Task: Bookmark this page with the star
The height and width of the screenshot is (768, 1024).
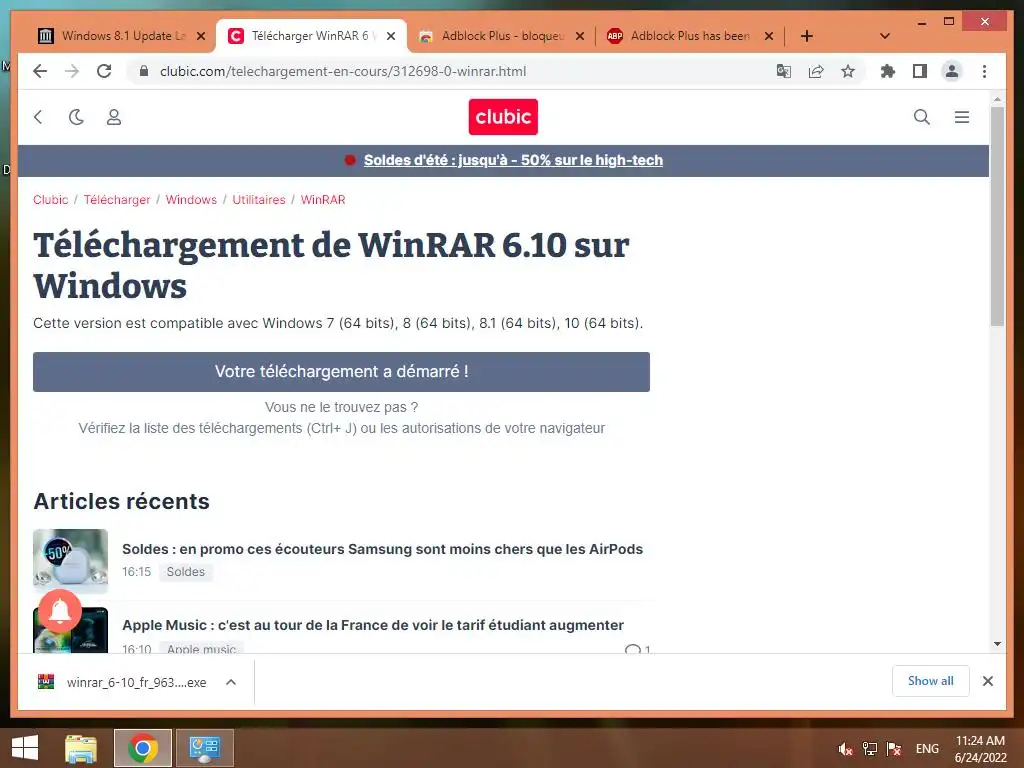Action: pyautogui.click(x=848, y=71)
